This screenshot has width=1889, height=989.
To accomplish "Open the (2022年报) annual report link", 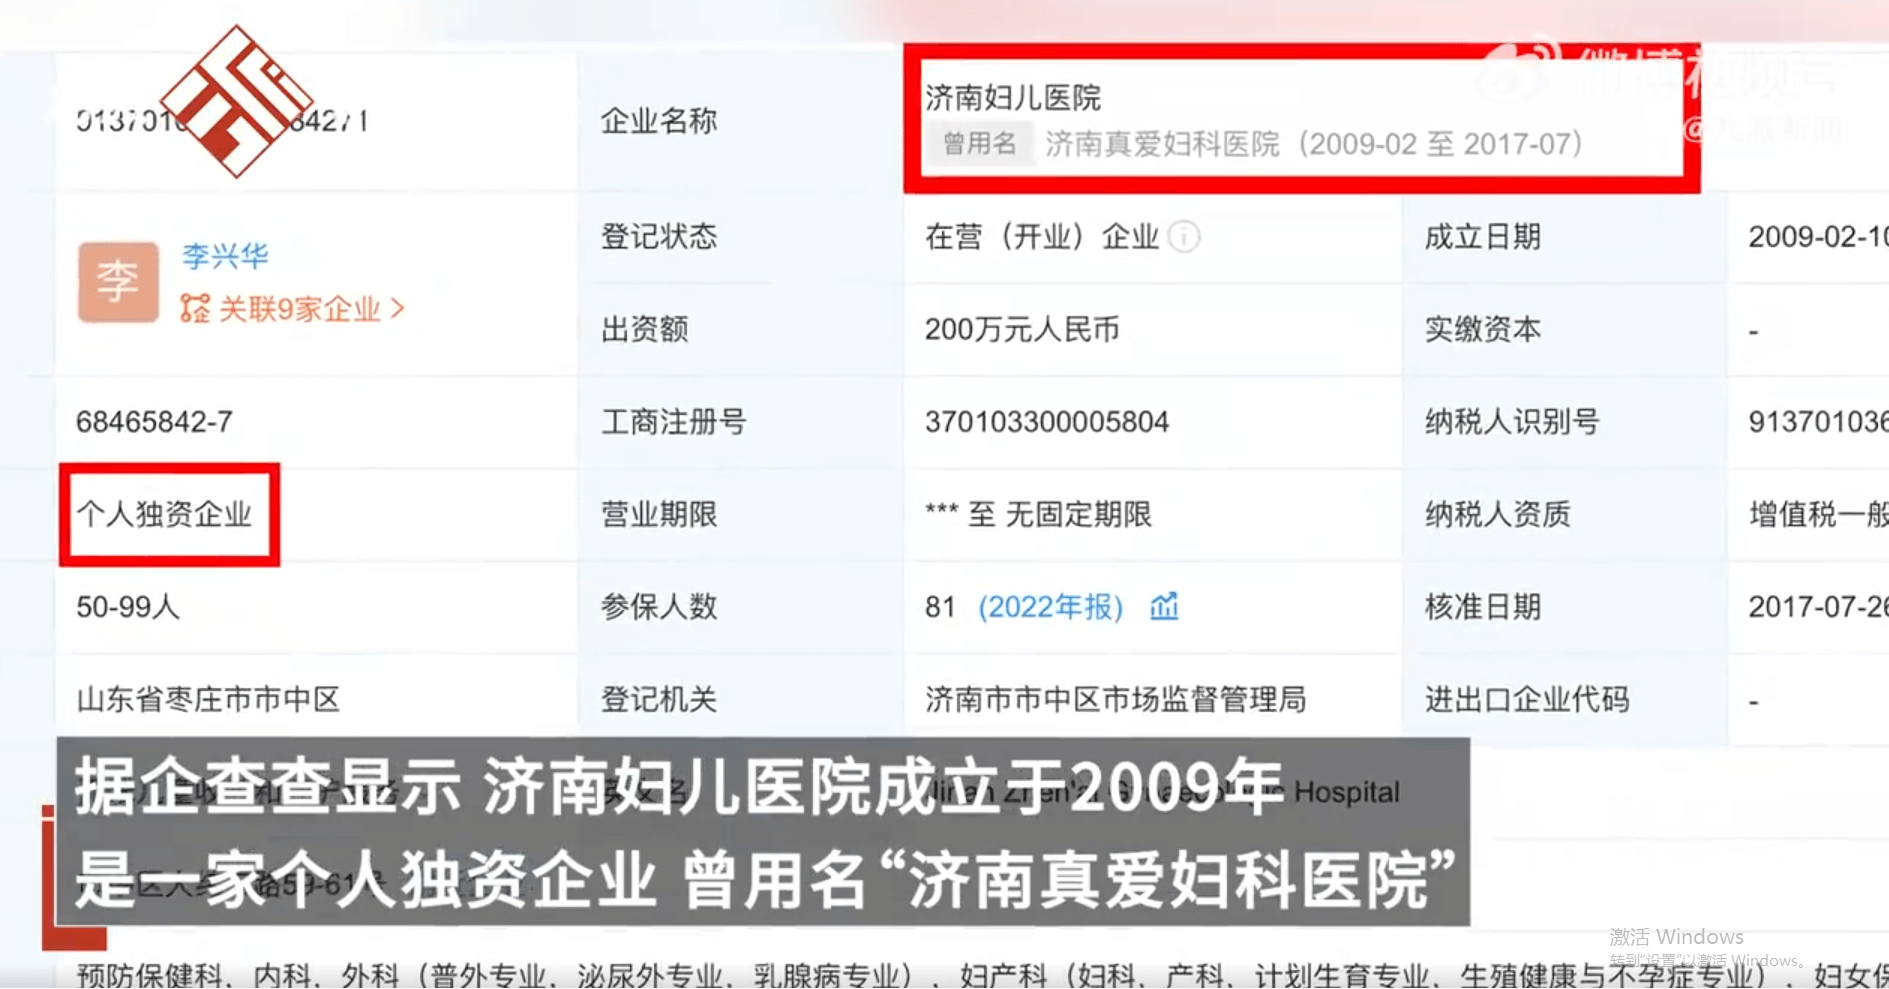I will [1050, 606].
